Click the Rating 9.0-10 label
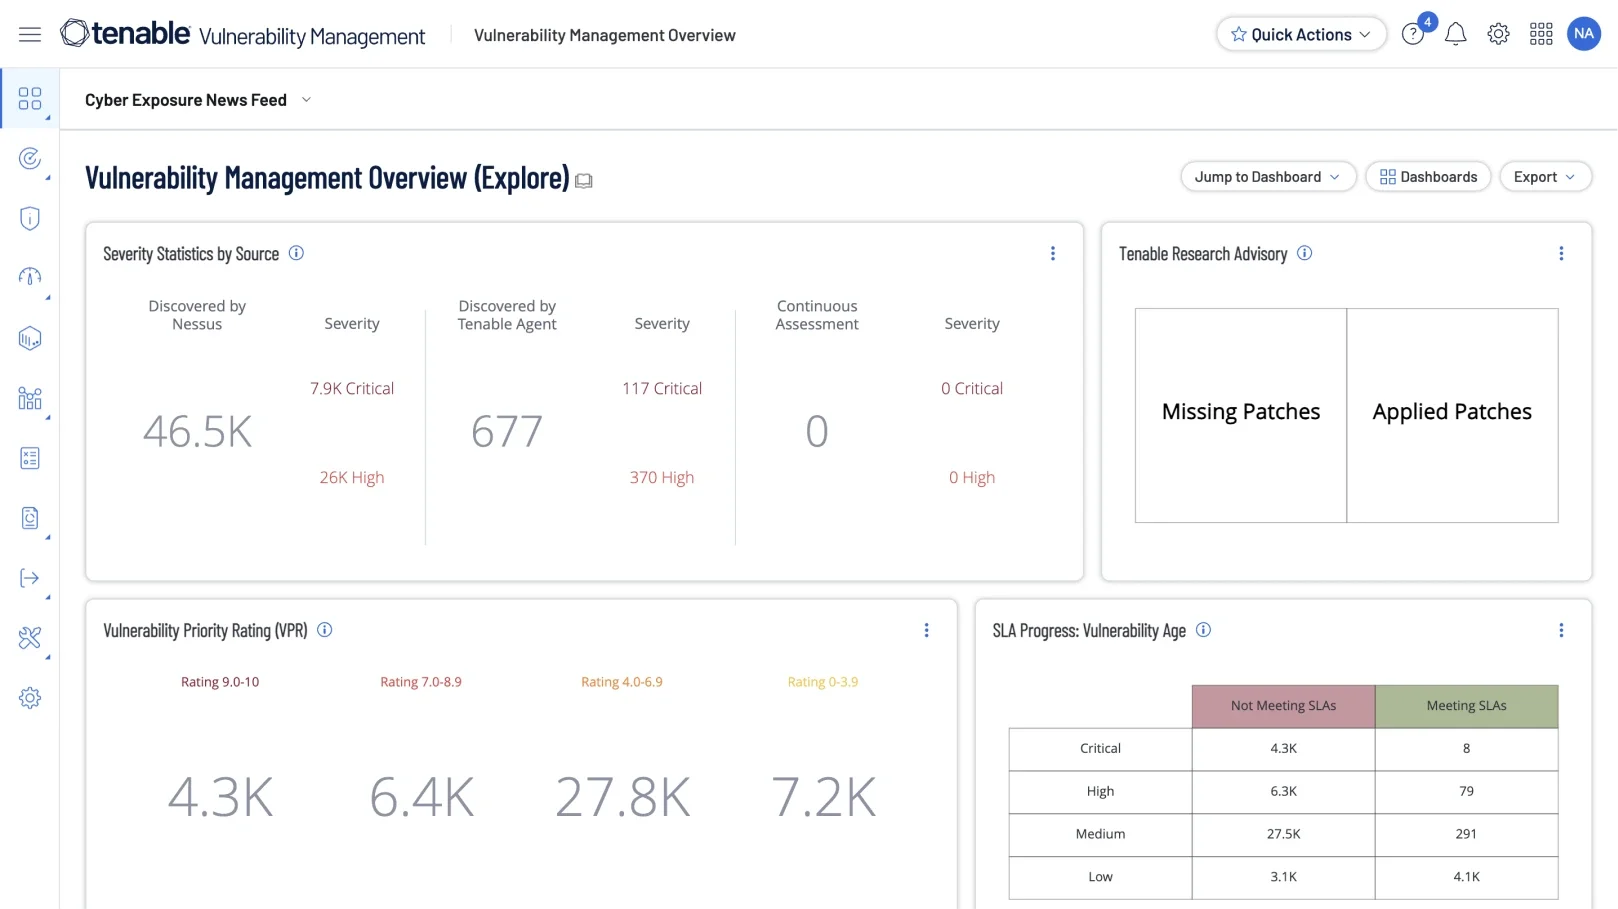 click(x=220, y=682)
